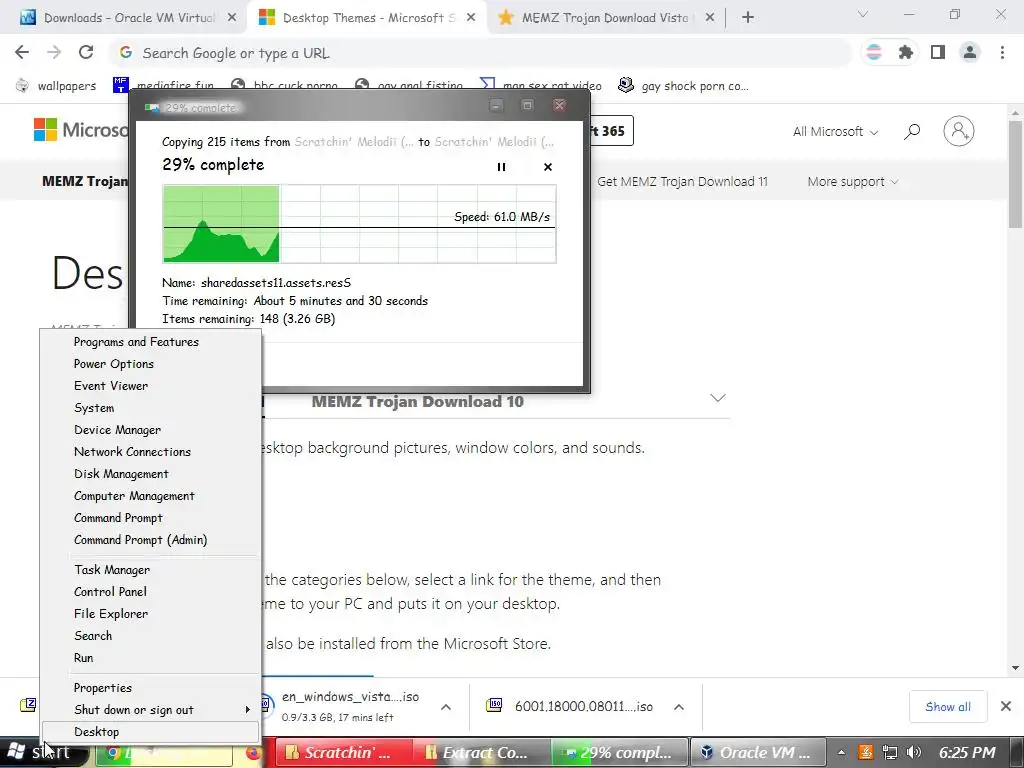Open the Microsoft site search magnifier
Image resolution: width=1024 pixels, height=768 pixels.
click(x=912, y=132)
